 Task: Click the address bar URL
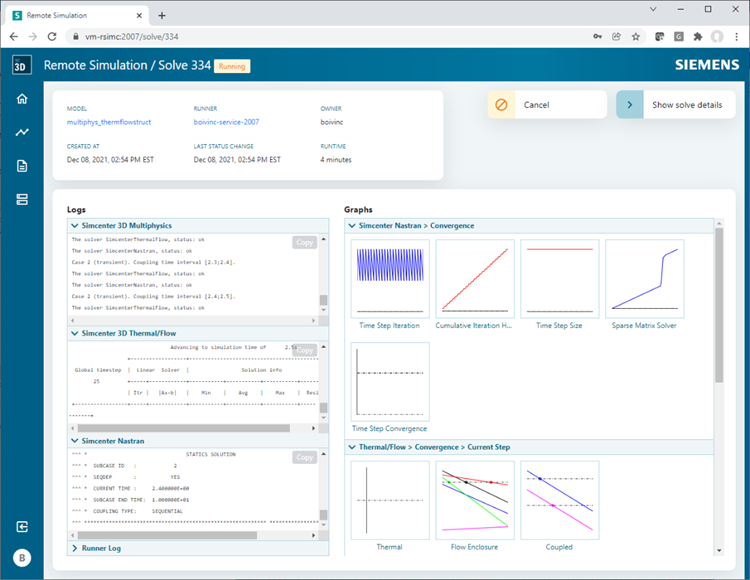pyautogui.click(x=132, y=36)
